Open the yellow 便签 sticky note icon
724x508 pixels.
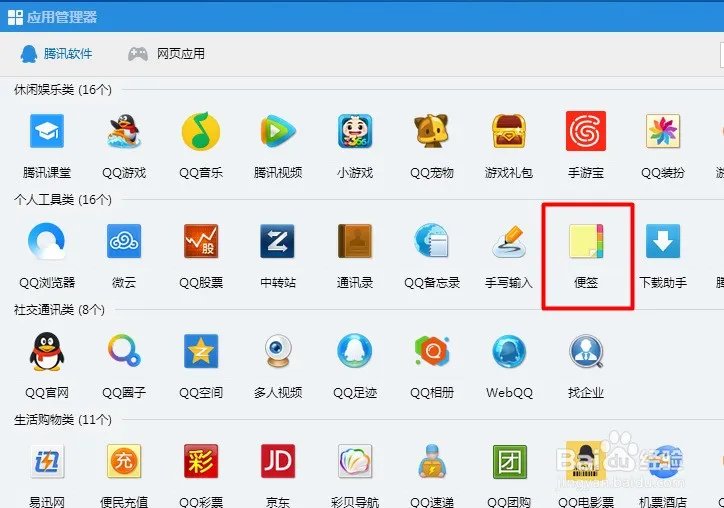(x=585, y=241)
